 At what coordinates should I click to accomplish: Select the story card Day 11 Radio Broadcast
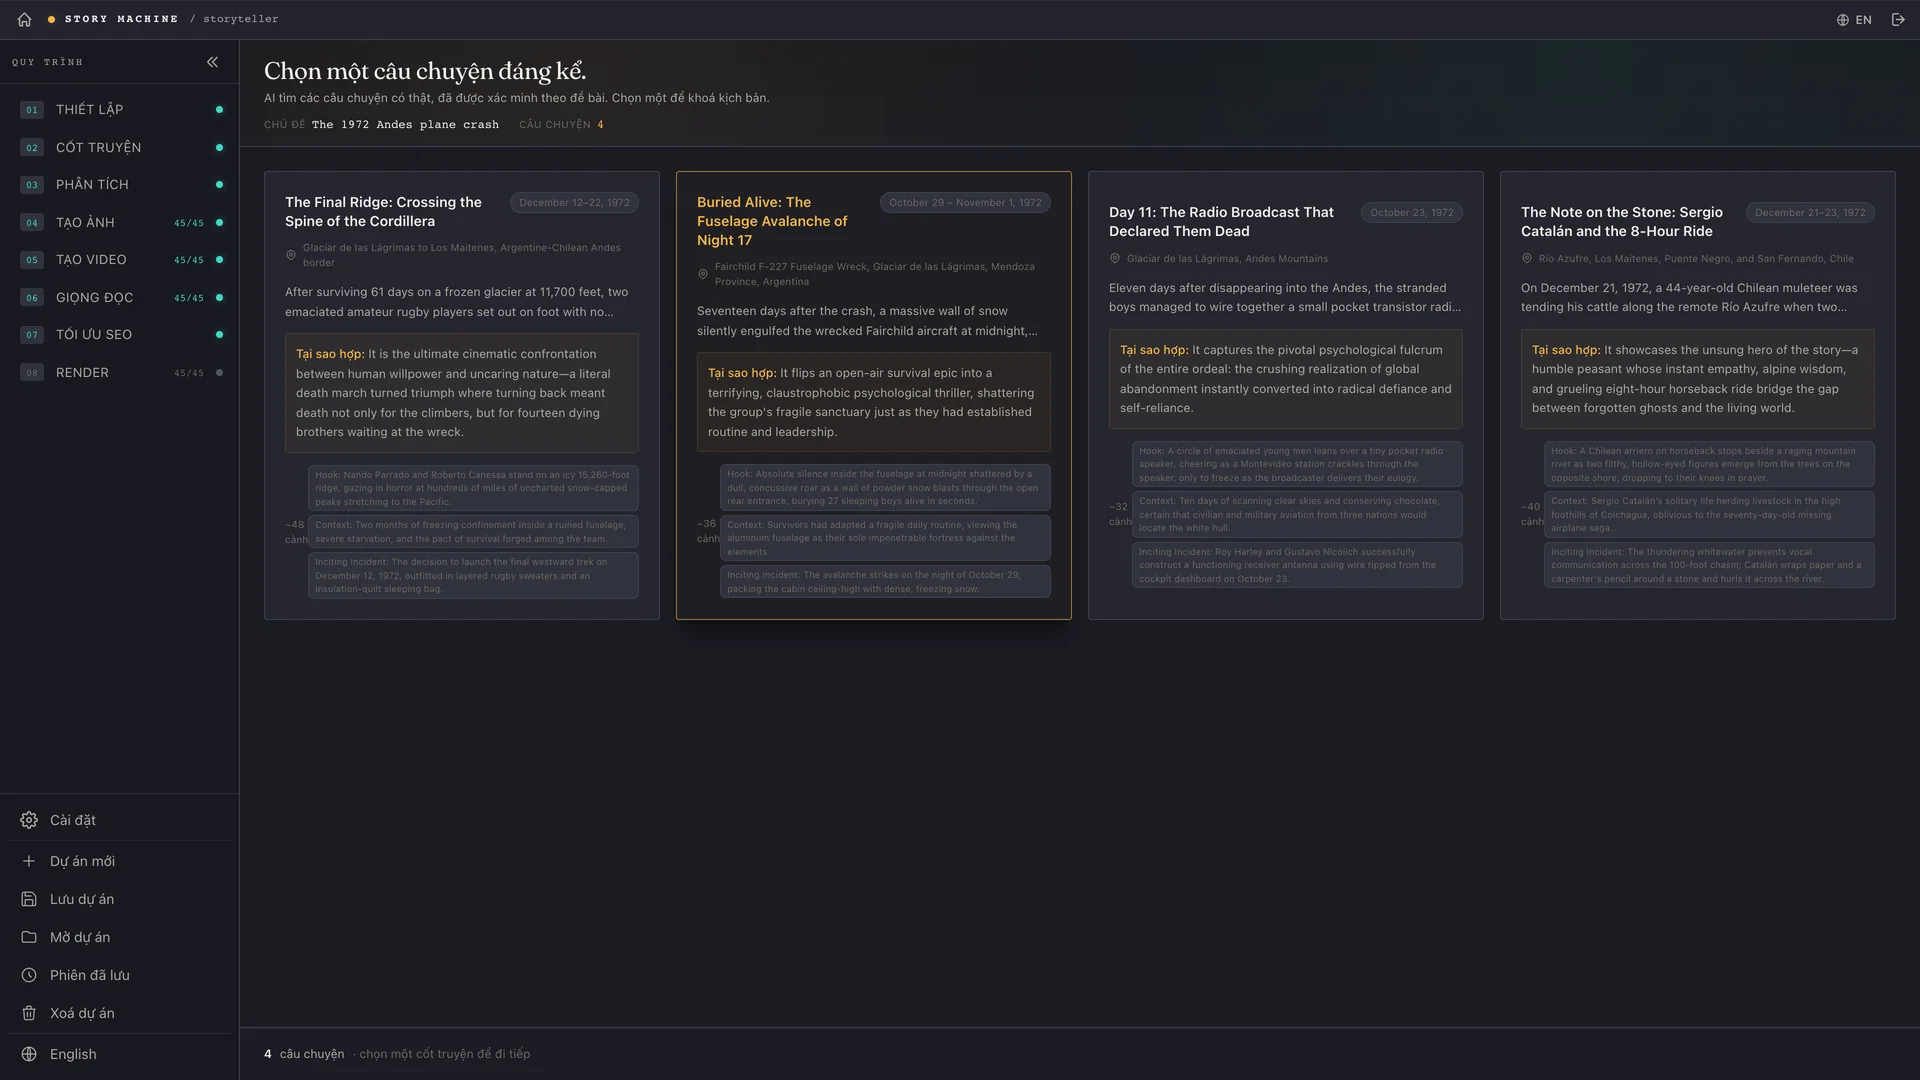tap(1286, 395)
